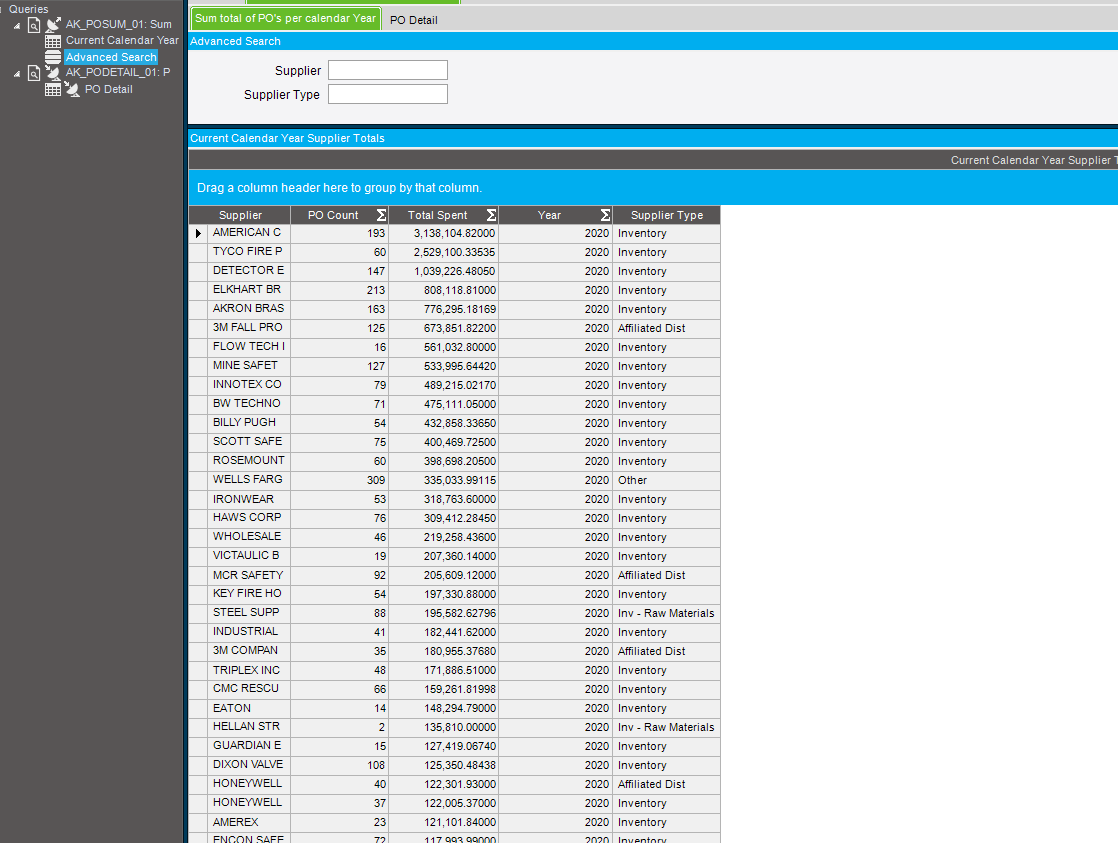Select the DETECTOR E supplier cell
The width and height of the screenshot is (1118, 843).
point(249,271)
